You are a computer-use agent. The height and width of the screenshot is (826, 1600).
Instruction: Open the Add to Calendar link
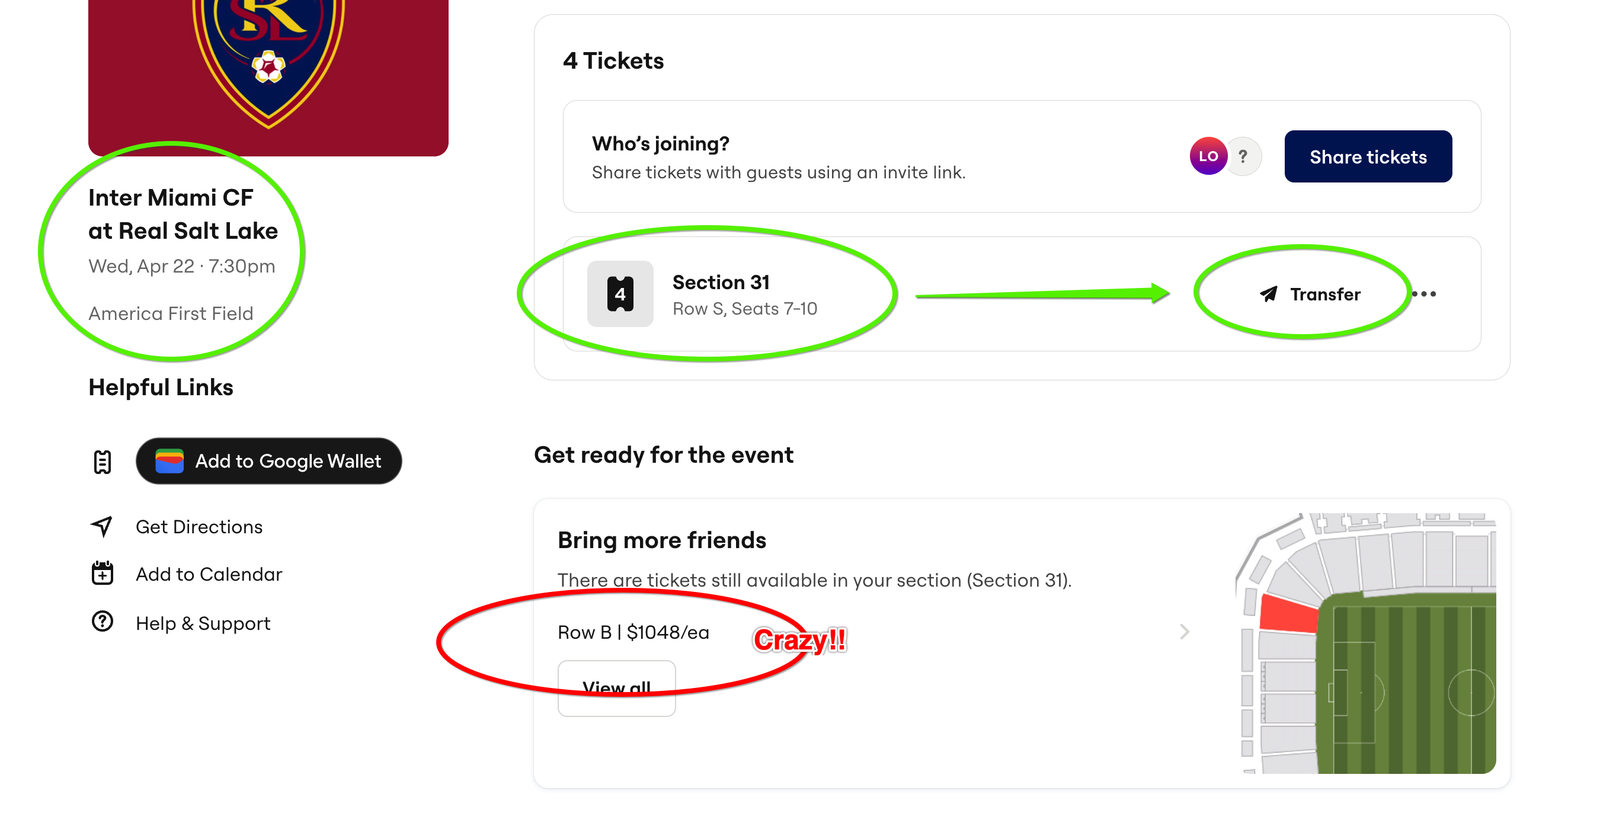click(209, 574)
